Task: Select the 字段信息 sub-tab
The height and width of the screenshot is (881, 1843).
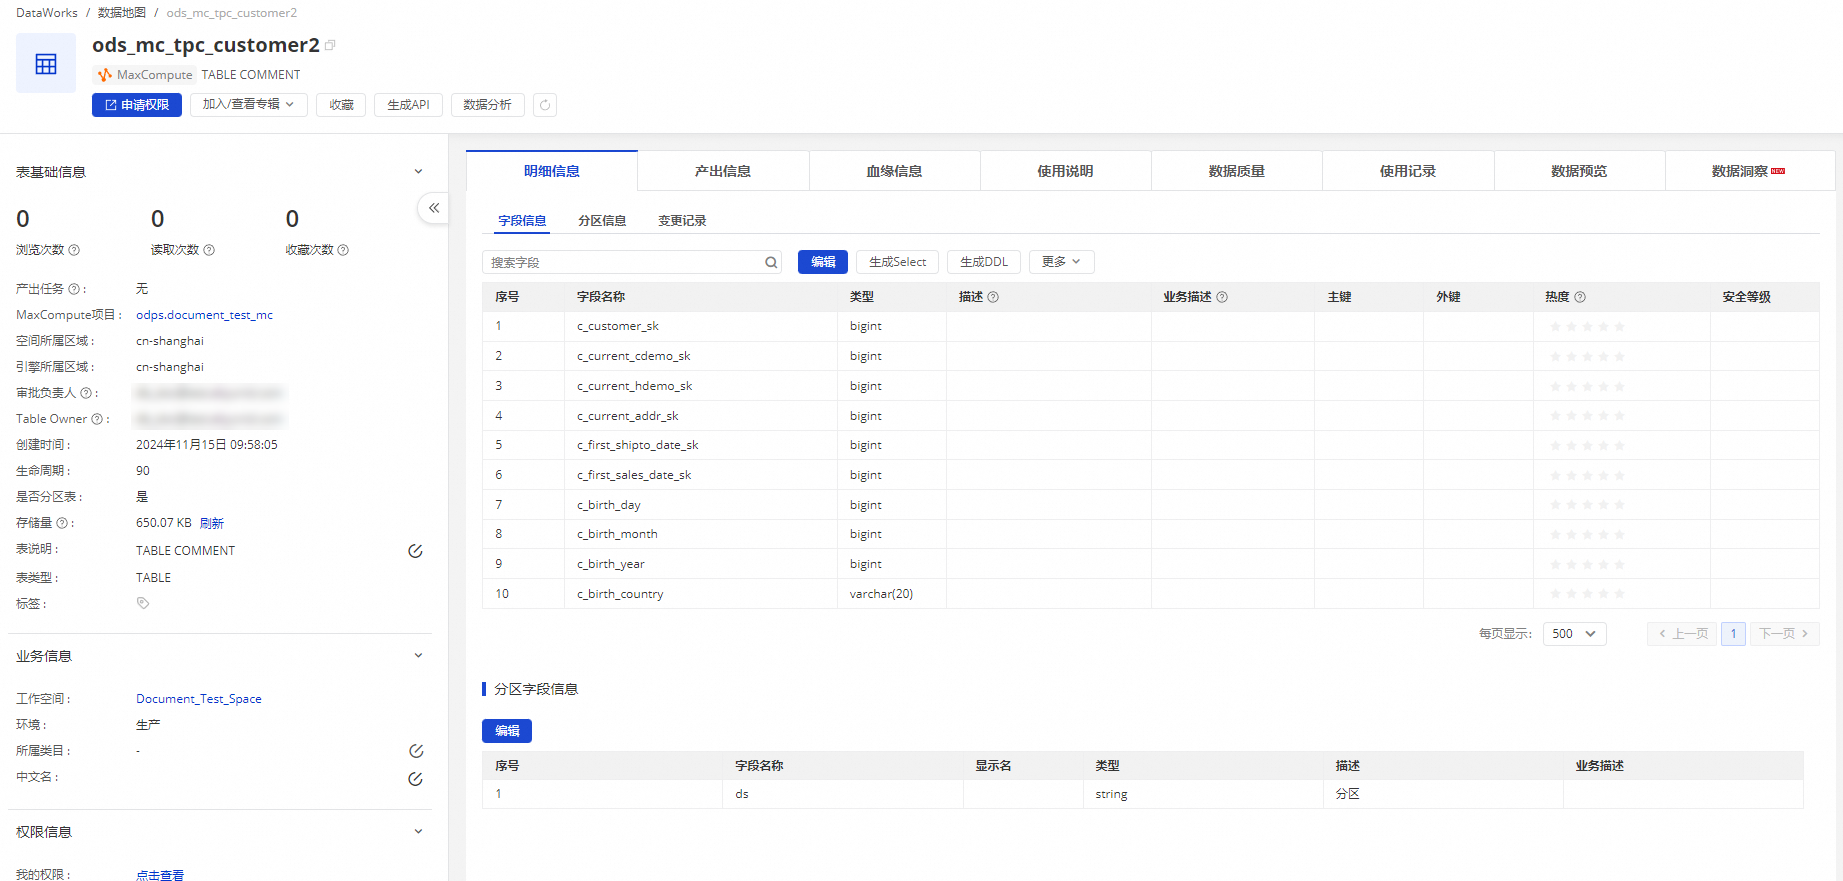Action: pos(522,221)
